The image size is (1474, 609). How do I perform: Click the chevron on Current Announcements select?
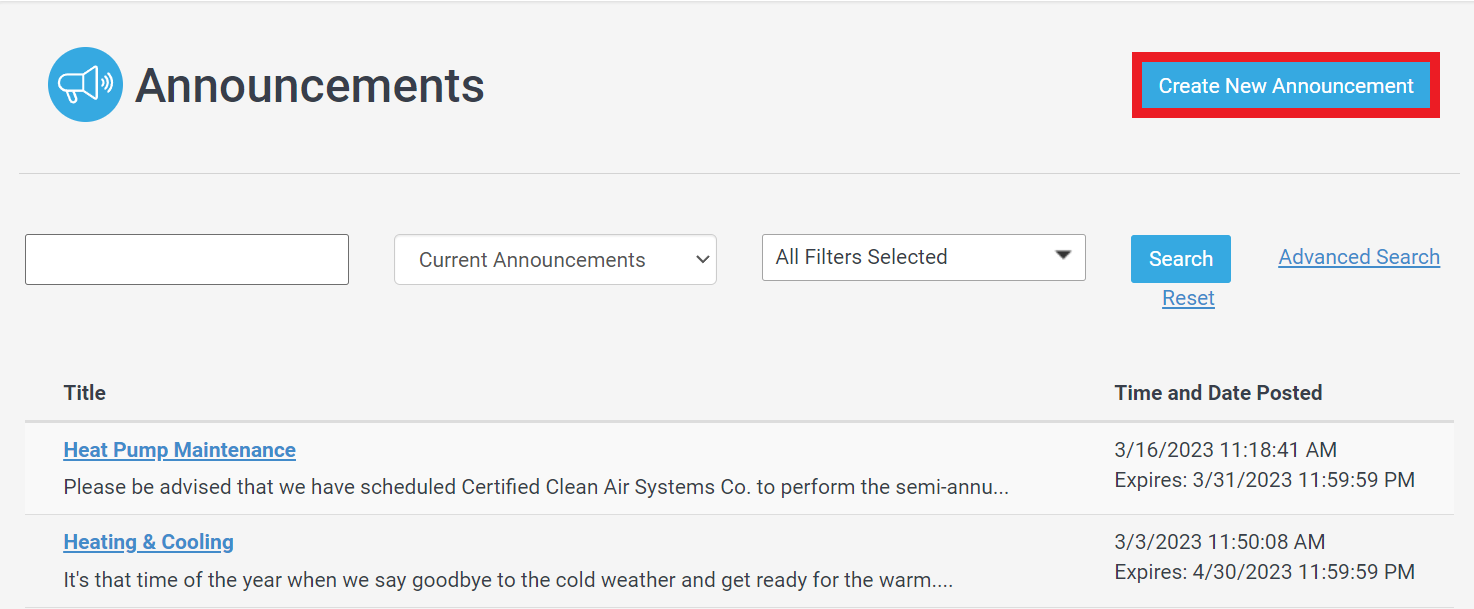701,260
